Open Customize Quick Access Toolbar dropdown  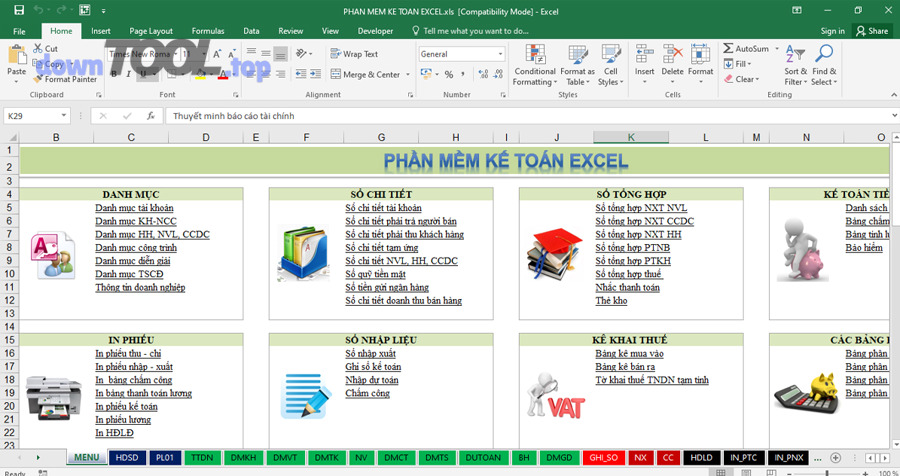tap(104, 10)
